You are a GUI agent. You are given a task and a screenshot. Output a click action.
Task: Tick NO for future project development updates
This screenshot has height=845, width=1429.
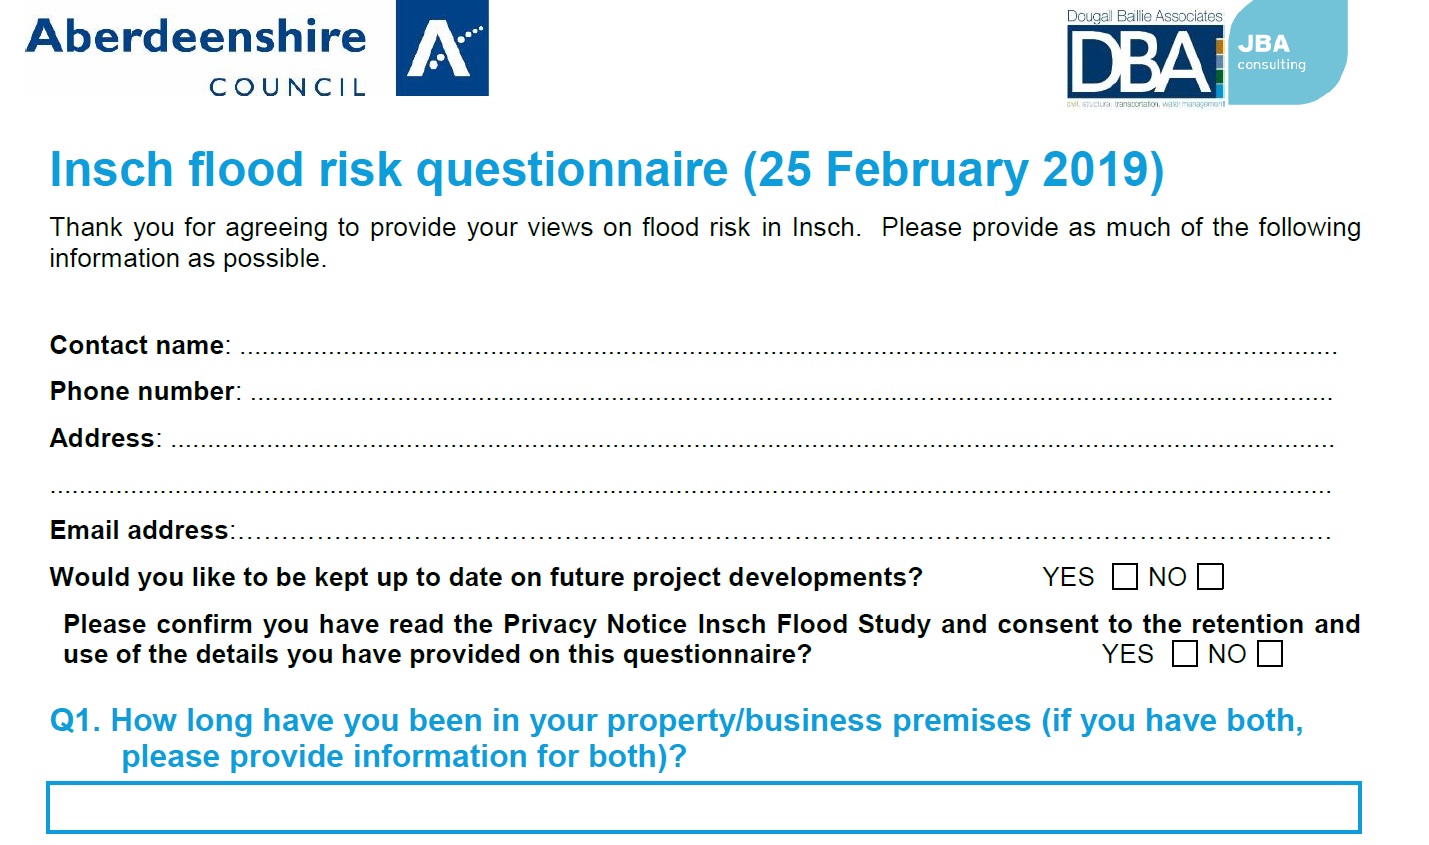(x=1211, y=577)
